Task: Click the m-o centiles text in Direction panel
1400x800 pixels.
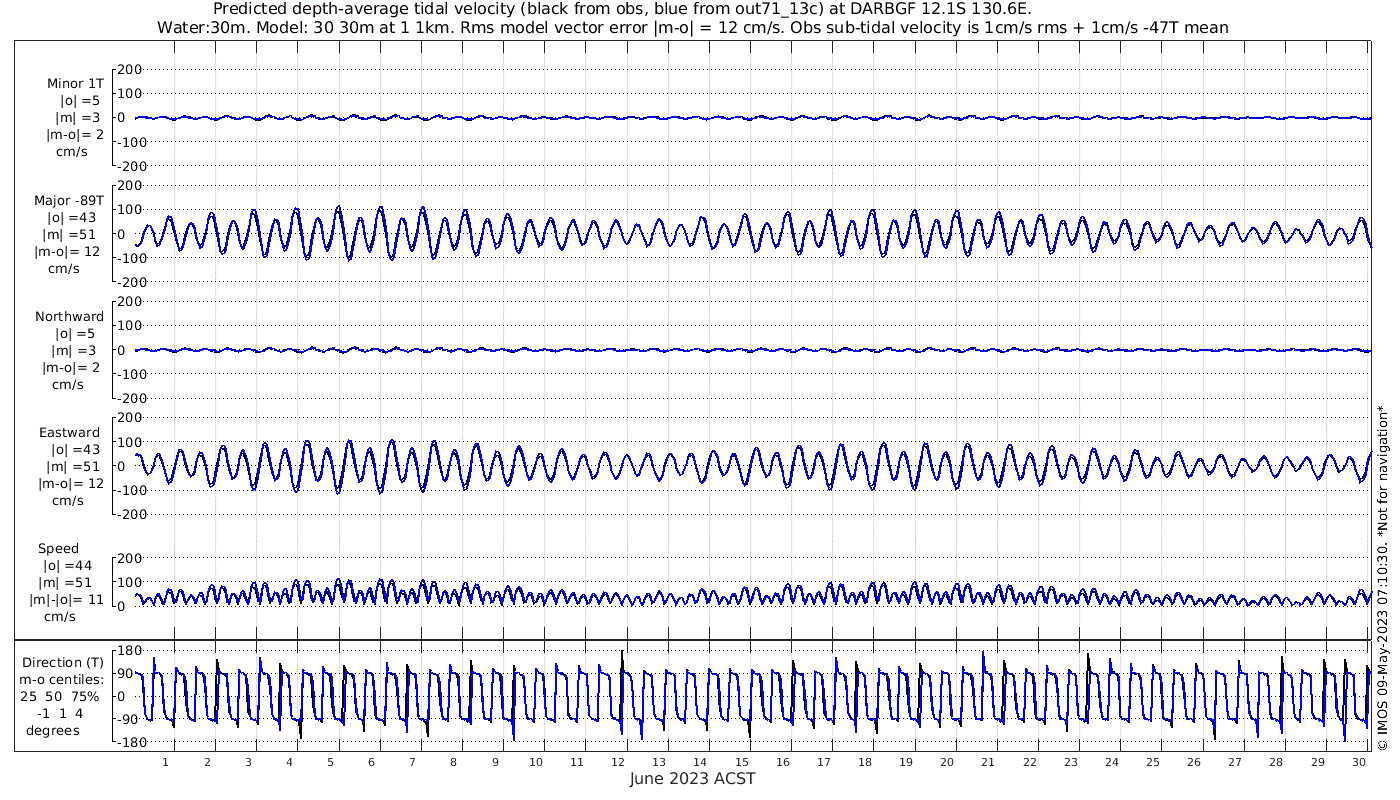Action: [x=63, y=679]
